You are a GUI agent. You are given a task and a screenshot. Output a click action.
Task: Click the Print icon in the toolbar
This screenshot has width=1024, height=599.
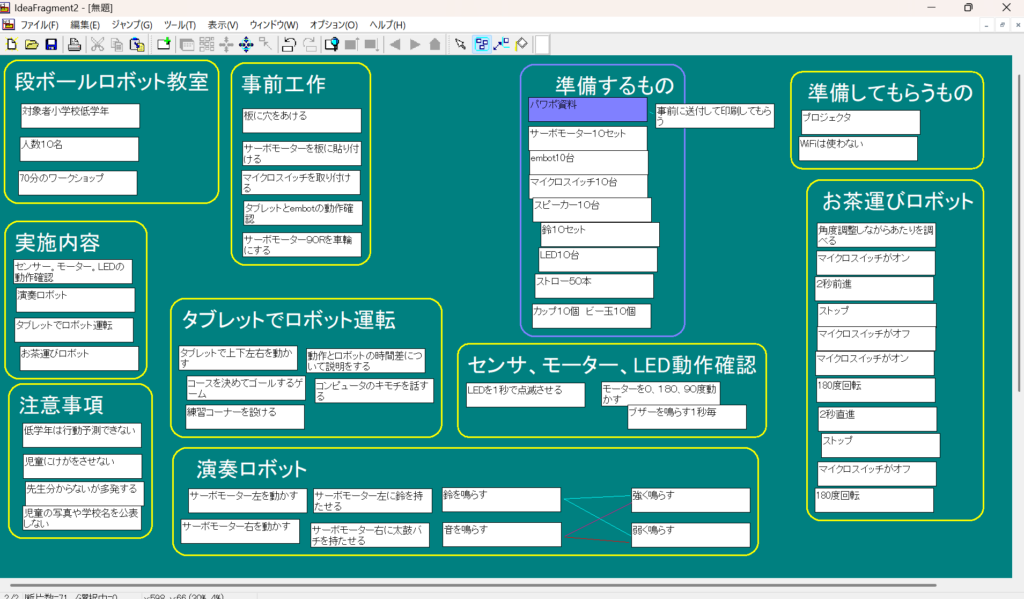(x=74, y=44)
